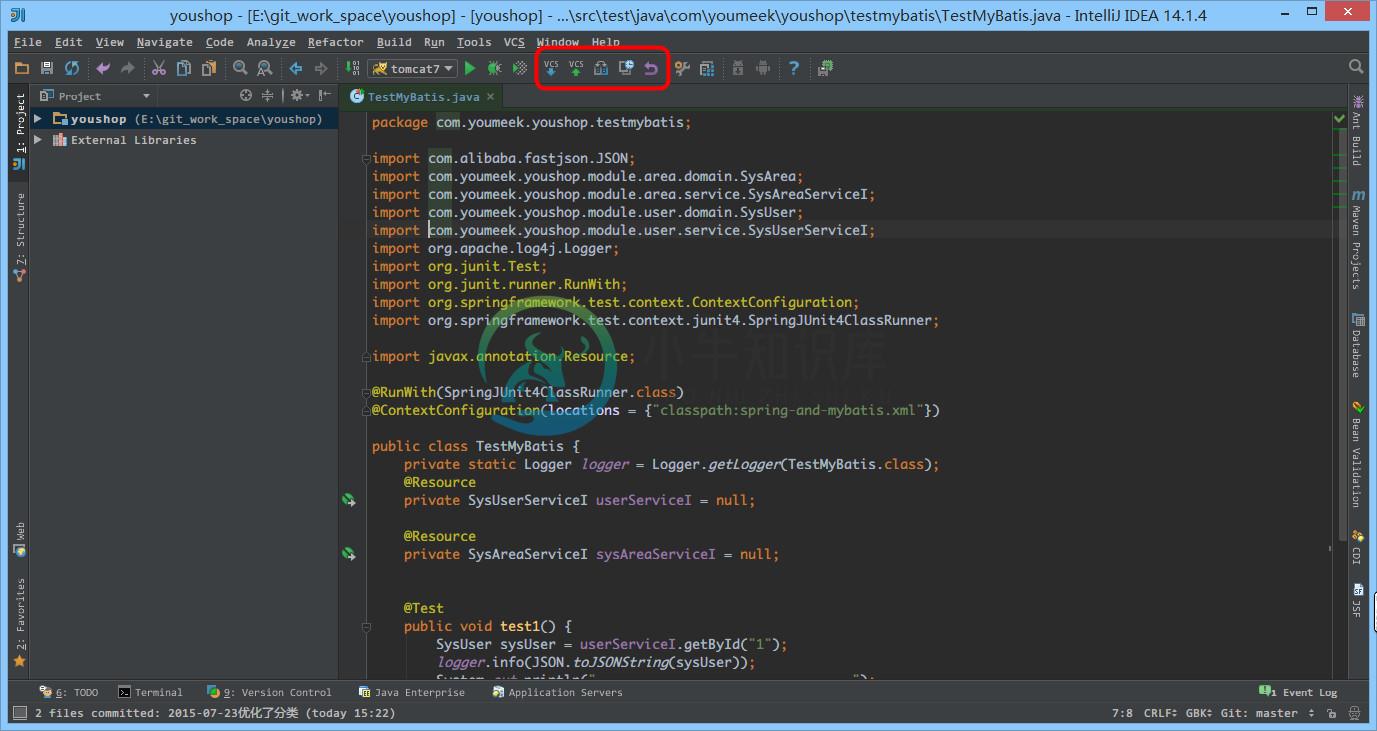Image resolution: width=1377 pixels, height=731 pixels.
Task: Toggle the Ant Build side panel
Action: click(1357, 130)
